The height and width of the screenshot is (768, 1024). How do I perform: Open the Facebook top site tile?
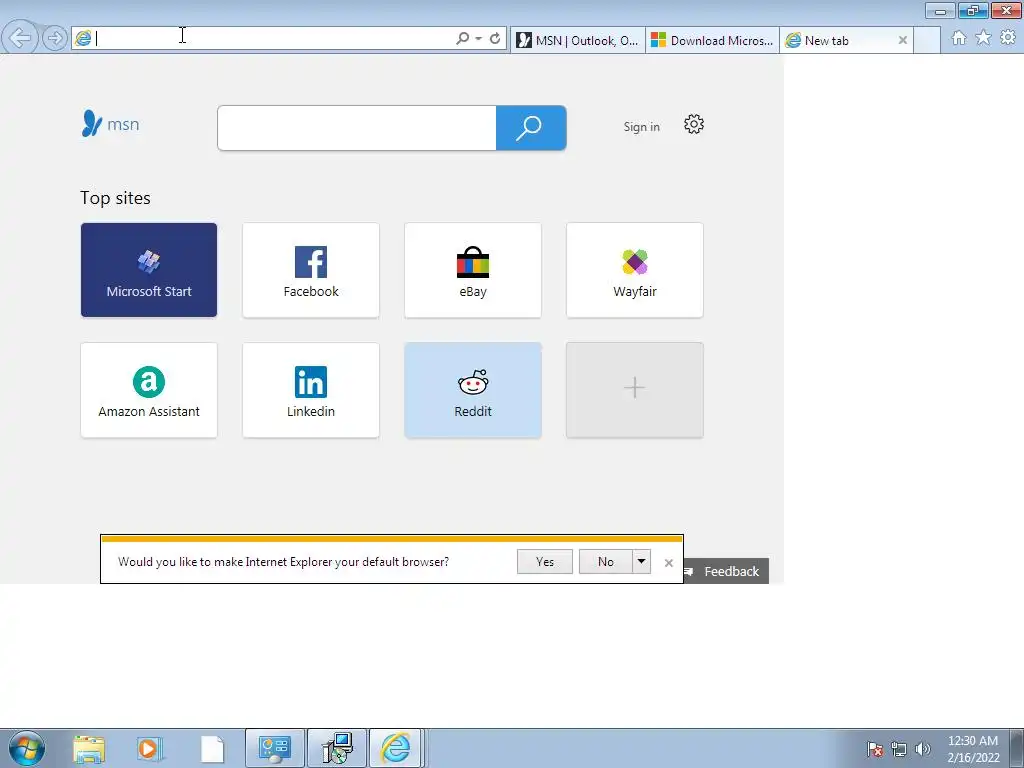[311, 270]
